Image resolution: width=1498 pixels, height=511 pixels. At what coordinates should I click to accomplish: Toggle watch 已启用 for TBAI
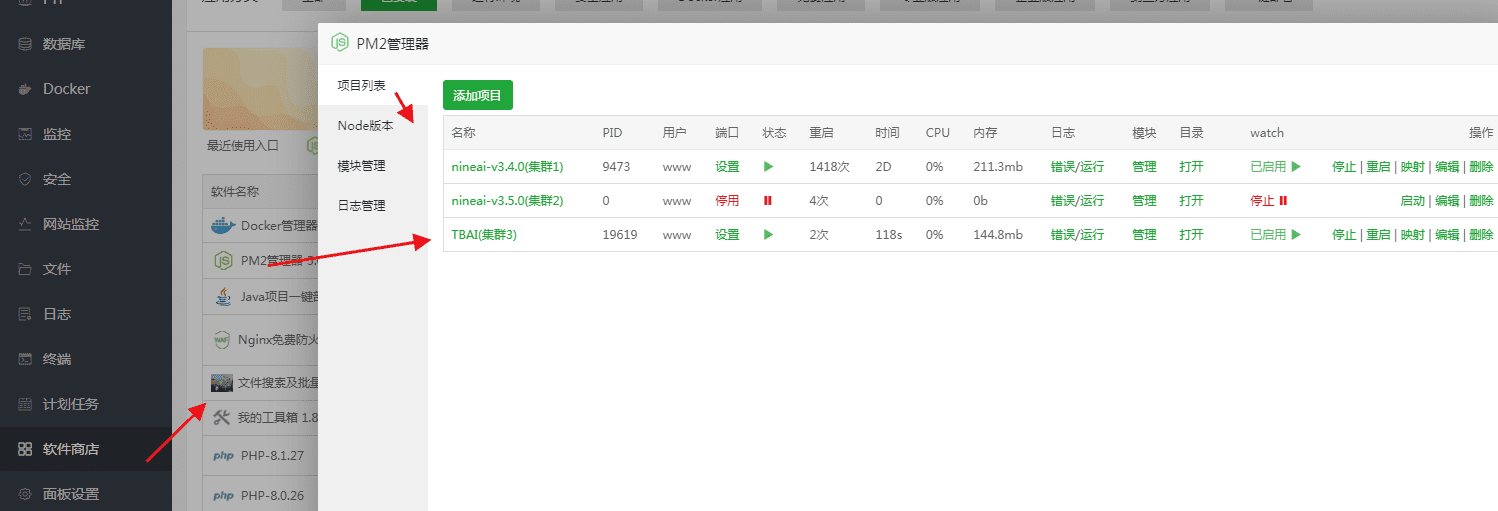[x=1276, y=235]
